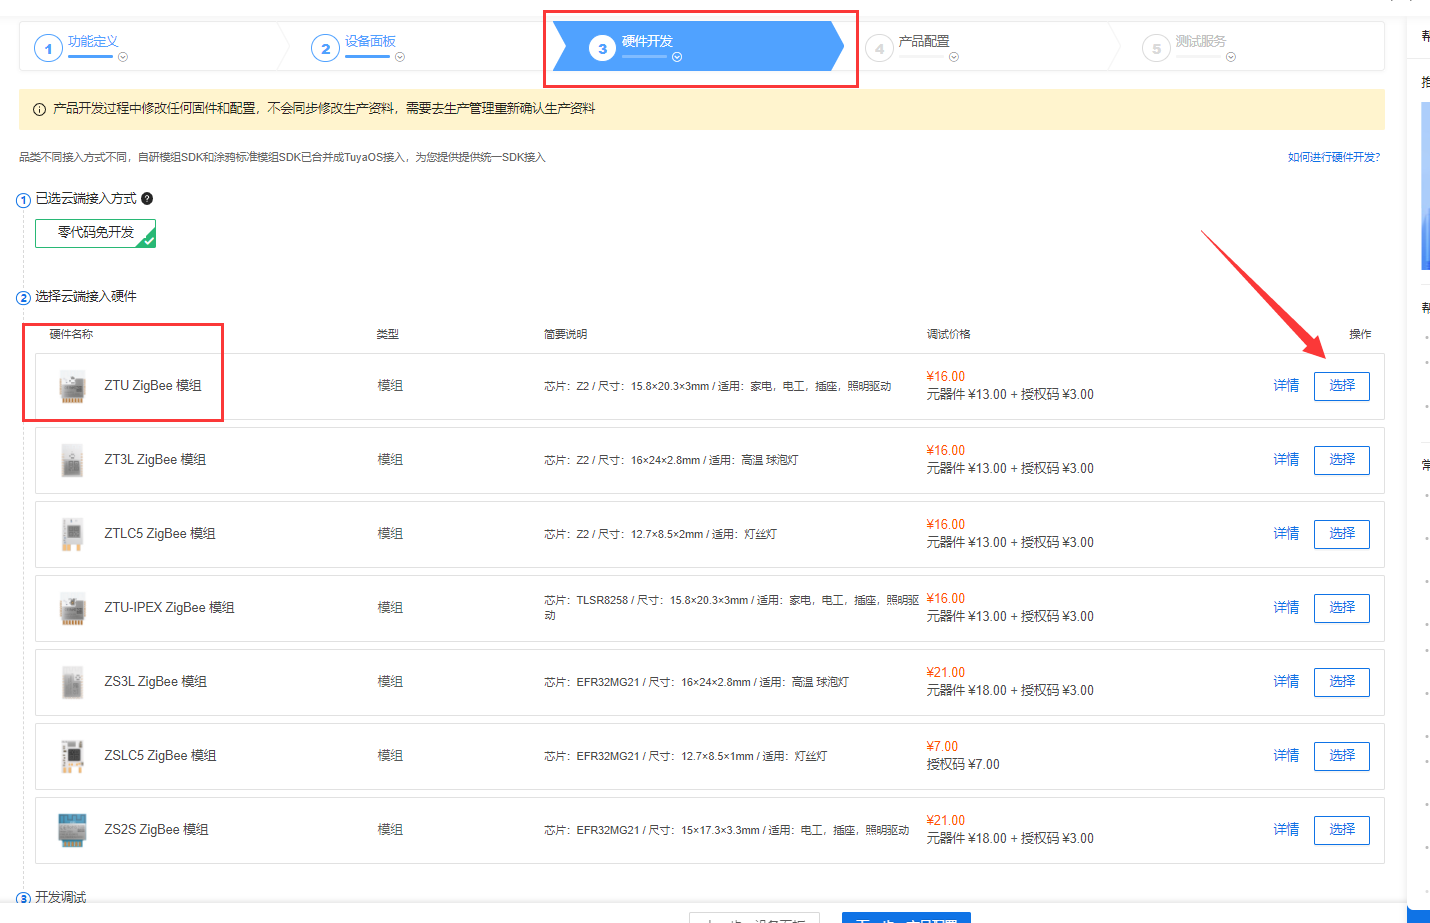
Task: Switch to step 4 产品配置 tab
Action: coord(923,42)
